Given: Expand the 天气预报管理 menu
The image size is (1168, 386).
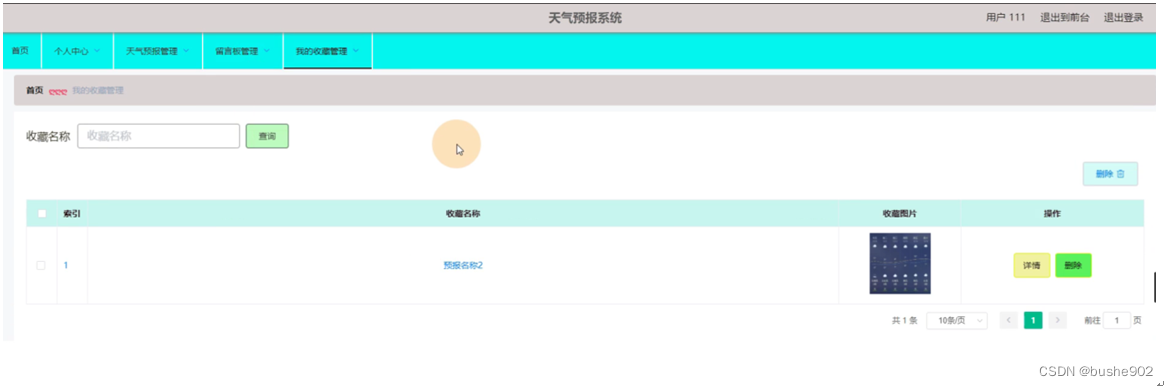Looking at the screenshot, I should tap(158, 51).
